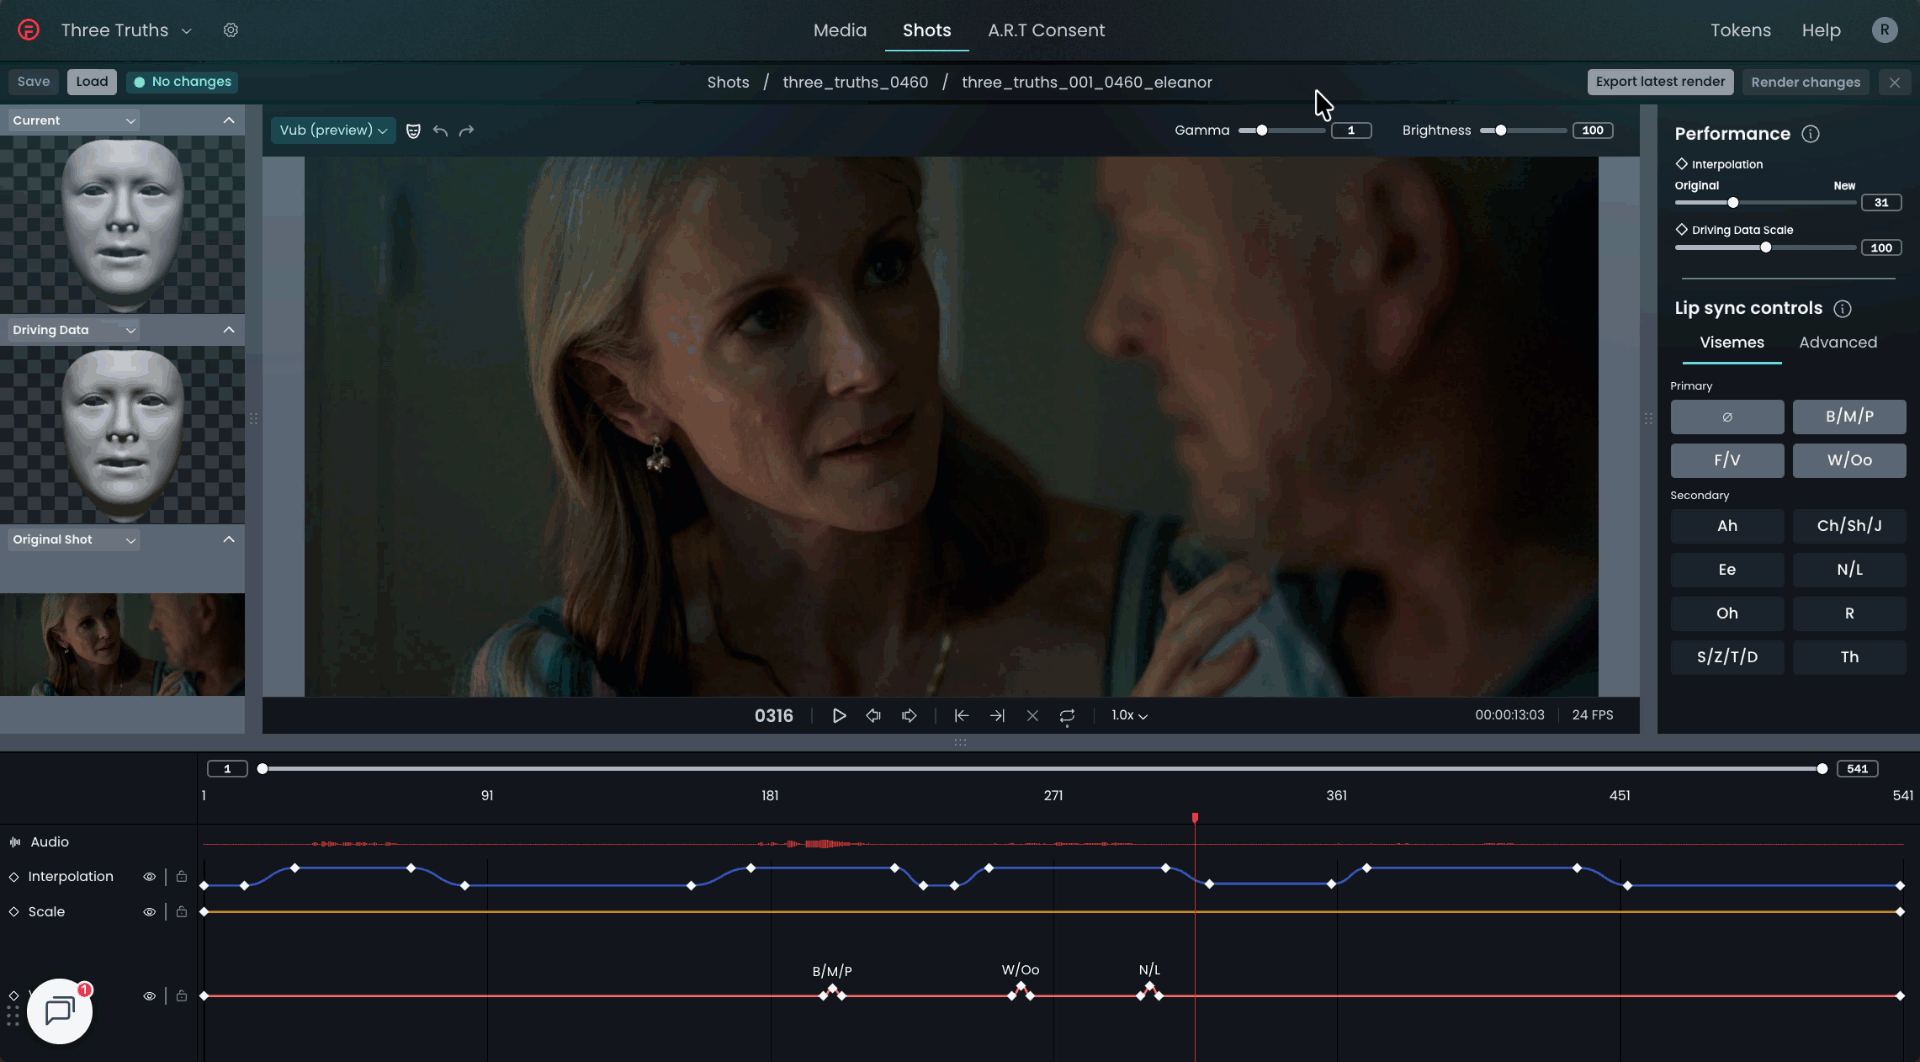Open the 1.0x playback speed dropdown

1129,716
